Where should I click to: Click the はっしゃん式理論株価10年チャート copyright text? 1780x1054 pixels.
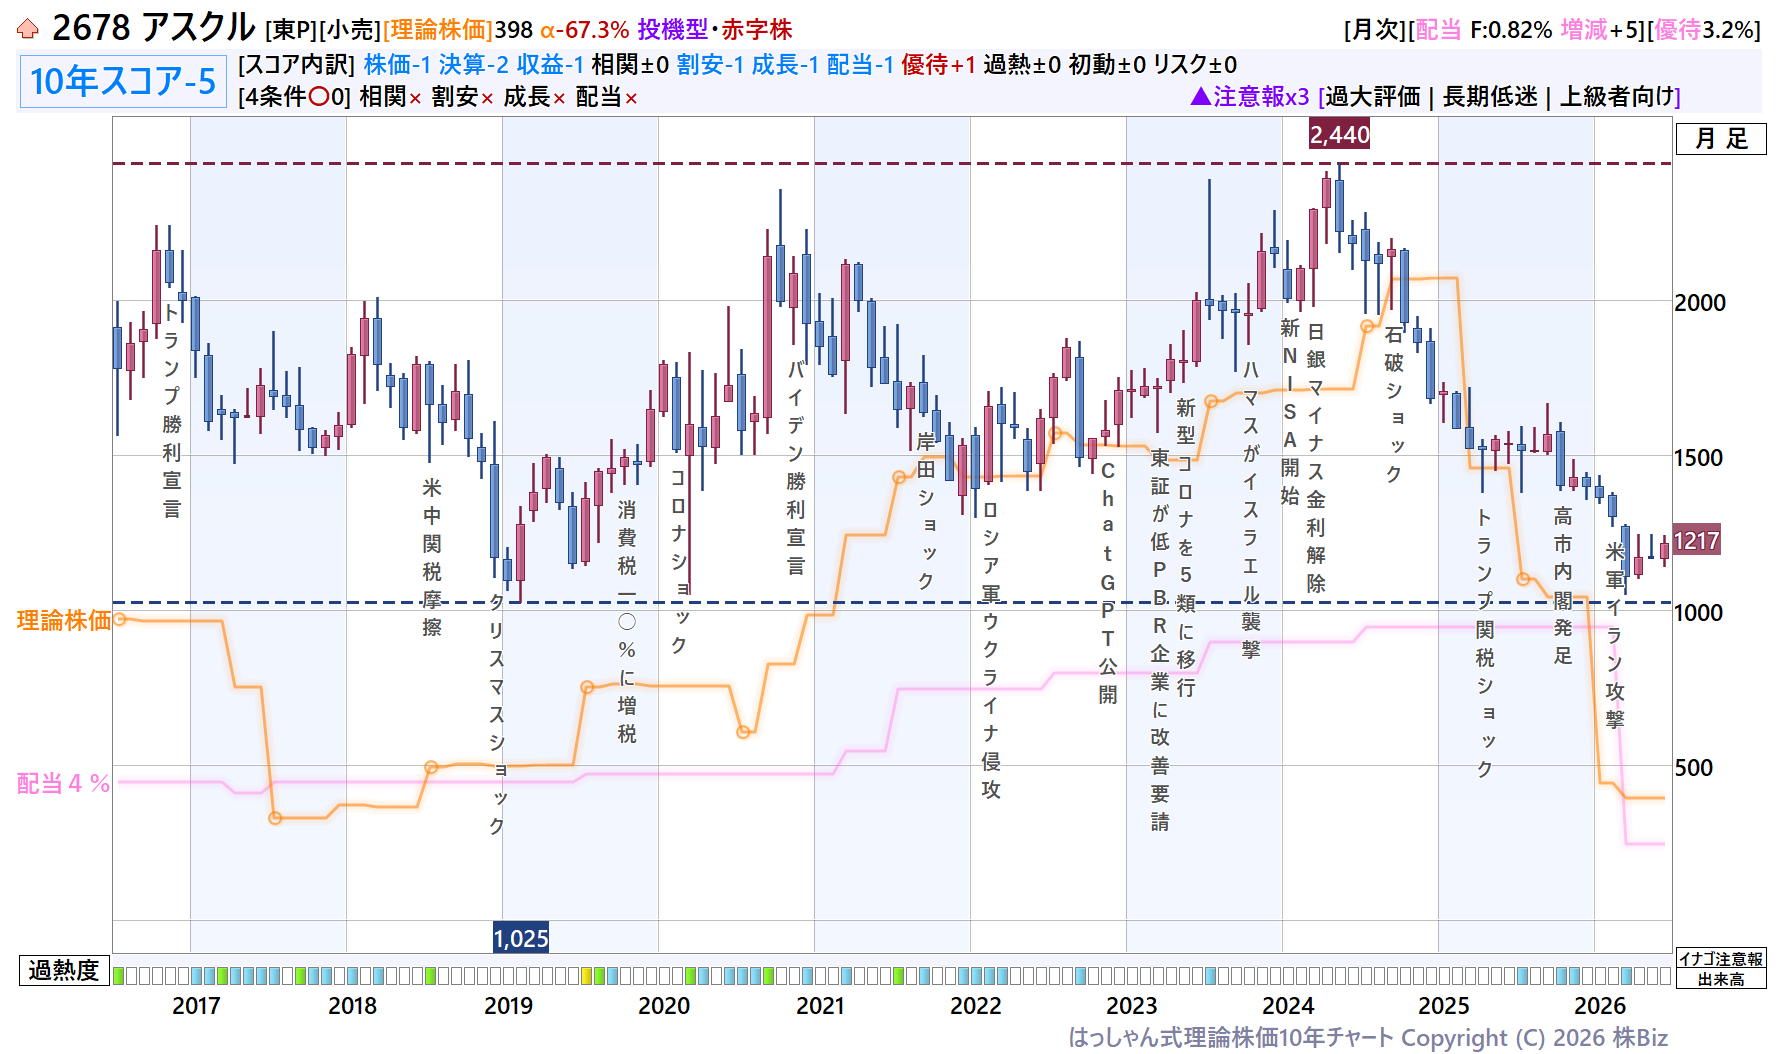tap(1368, 1038)
